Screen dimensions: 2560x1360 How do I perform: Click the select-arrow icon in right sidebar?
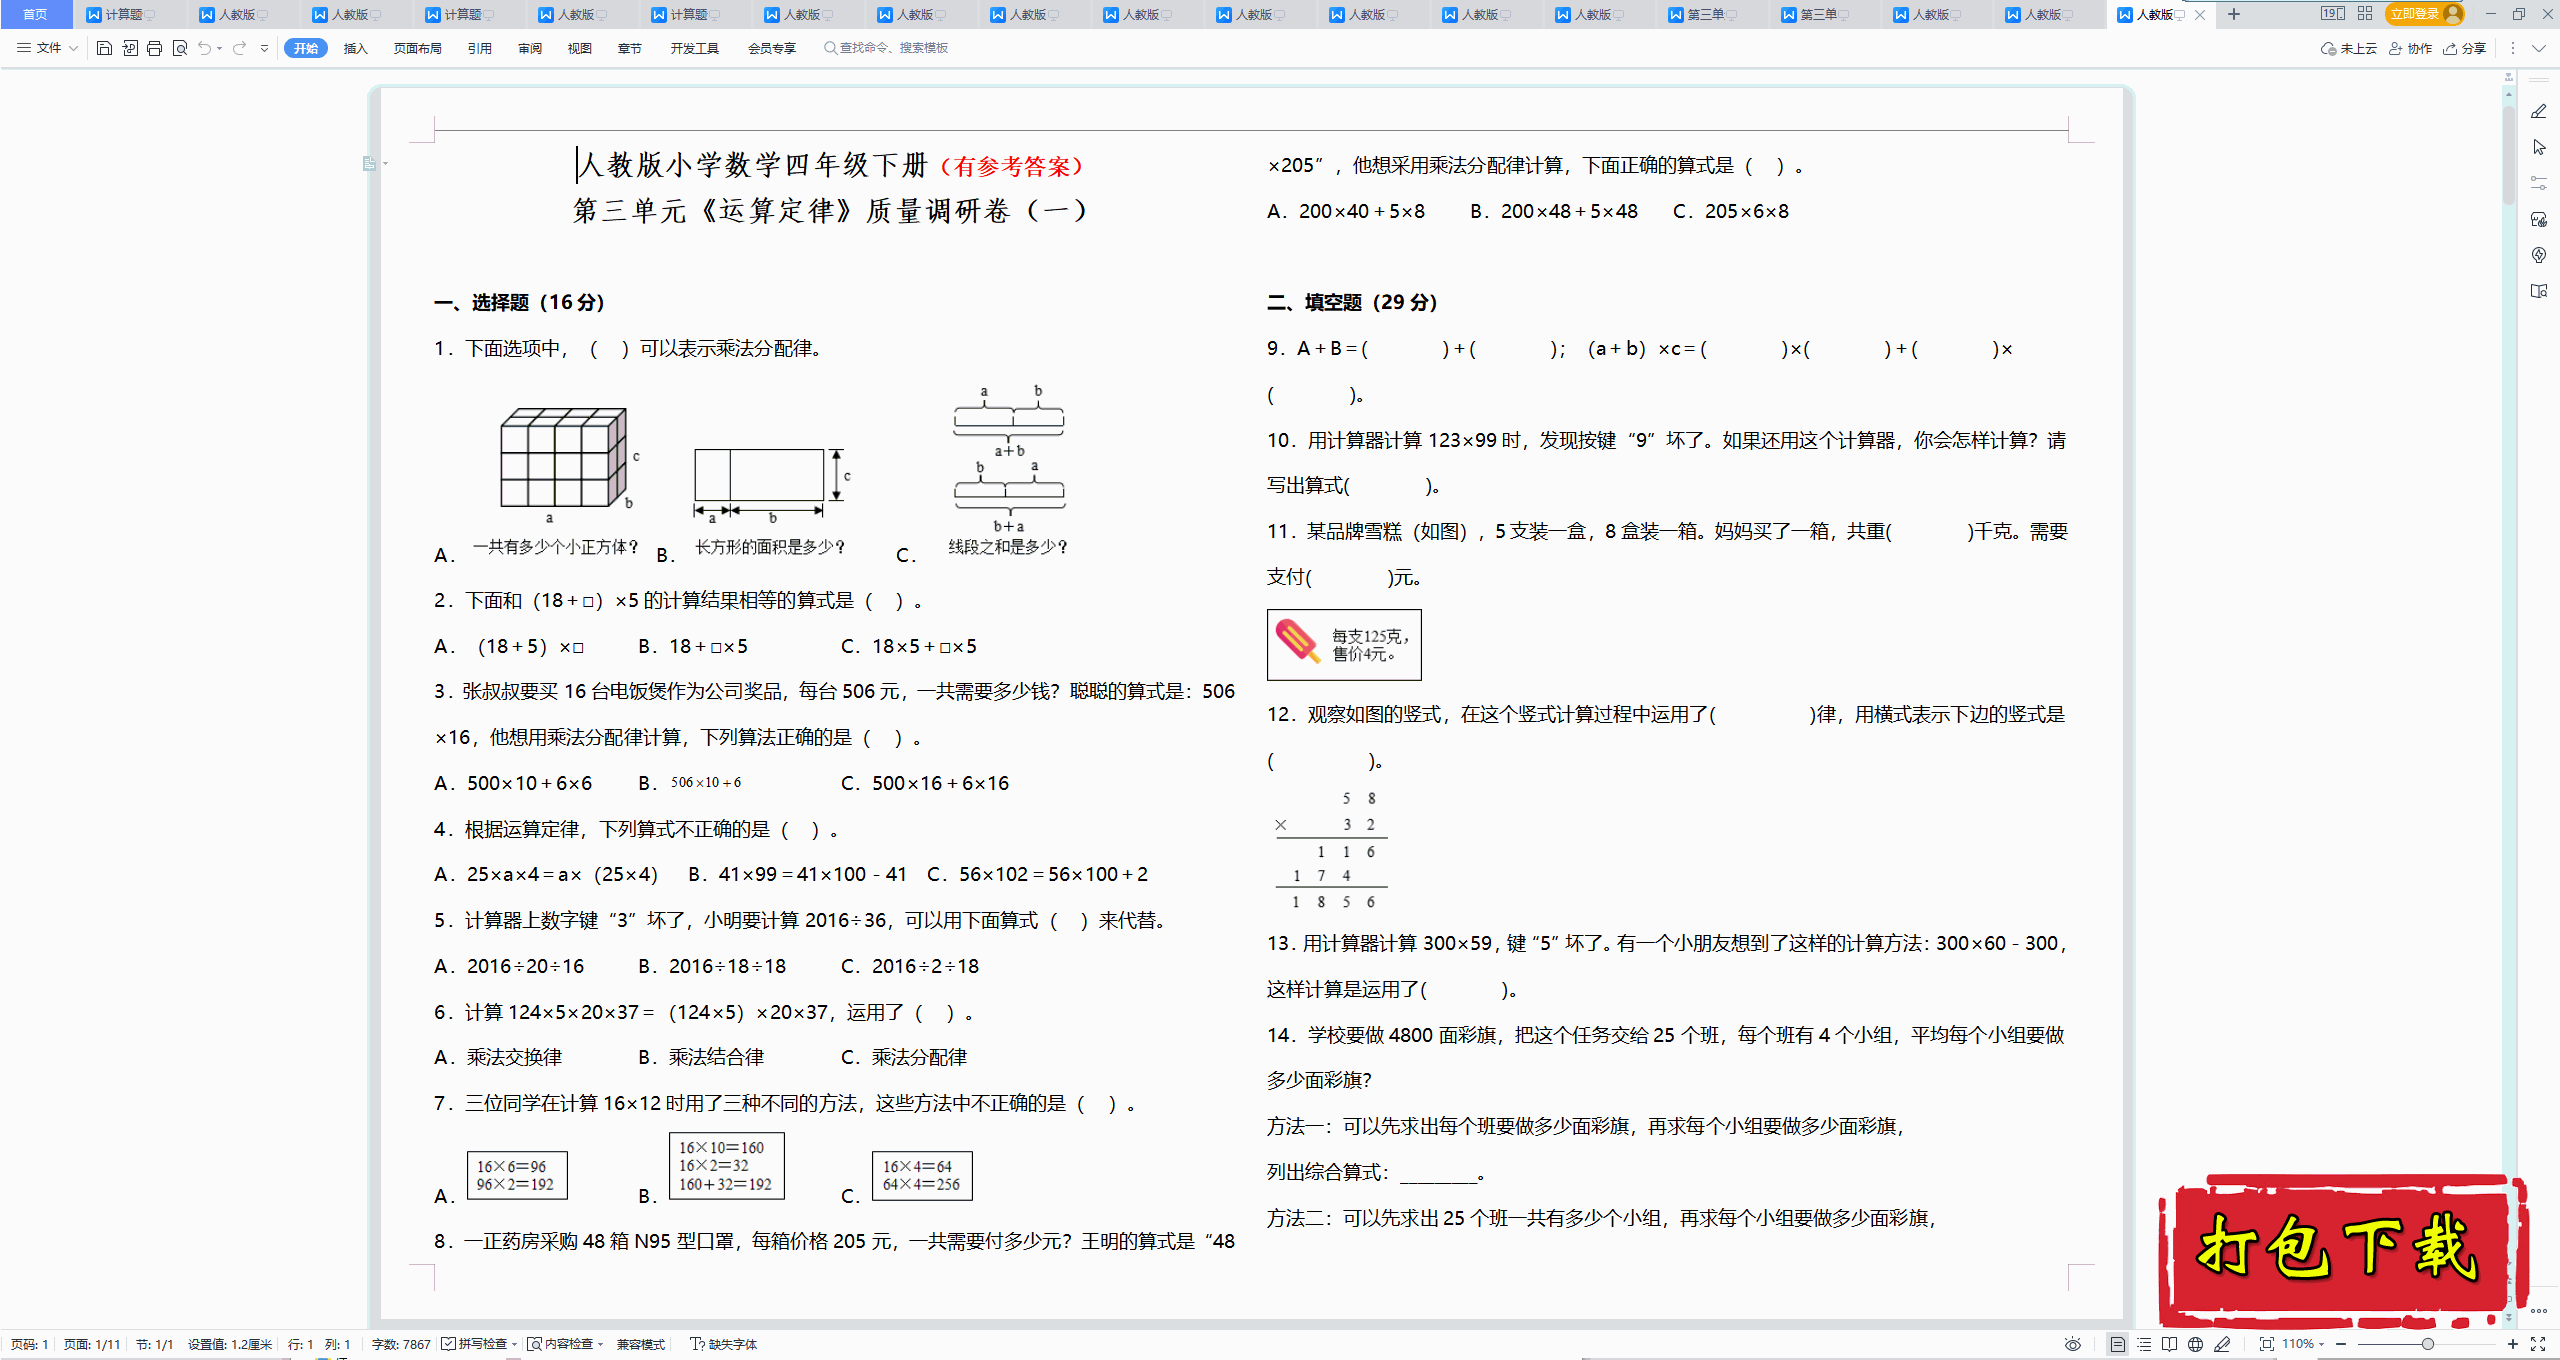click(2539, 147)
